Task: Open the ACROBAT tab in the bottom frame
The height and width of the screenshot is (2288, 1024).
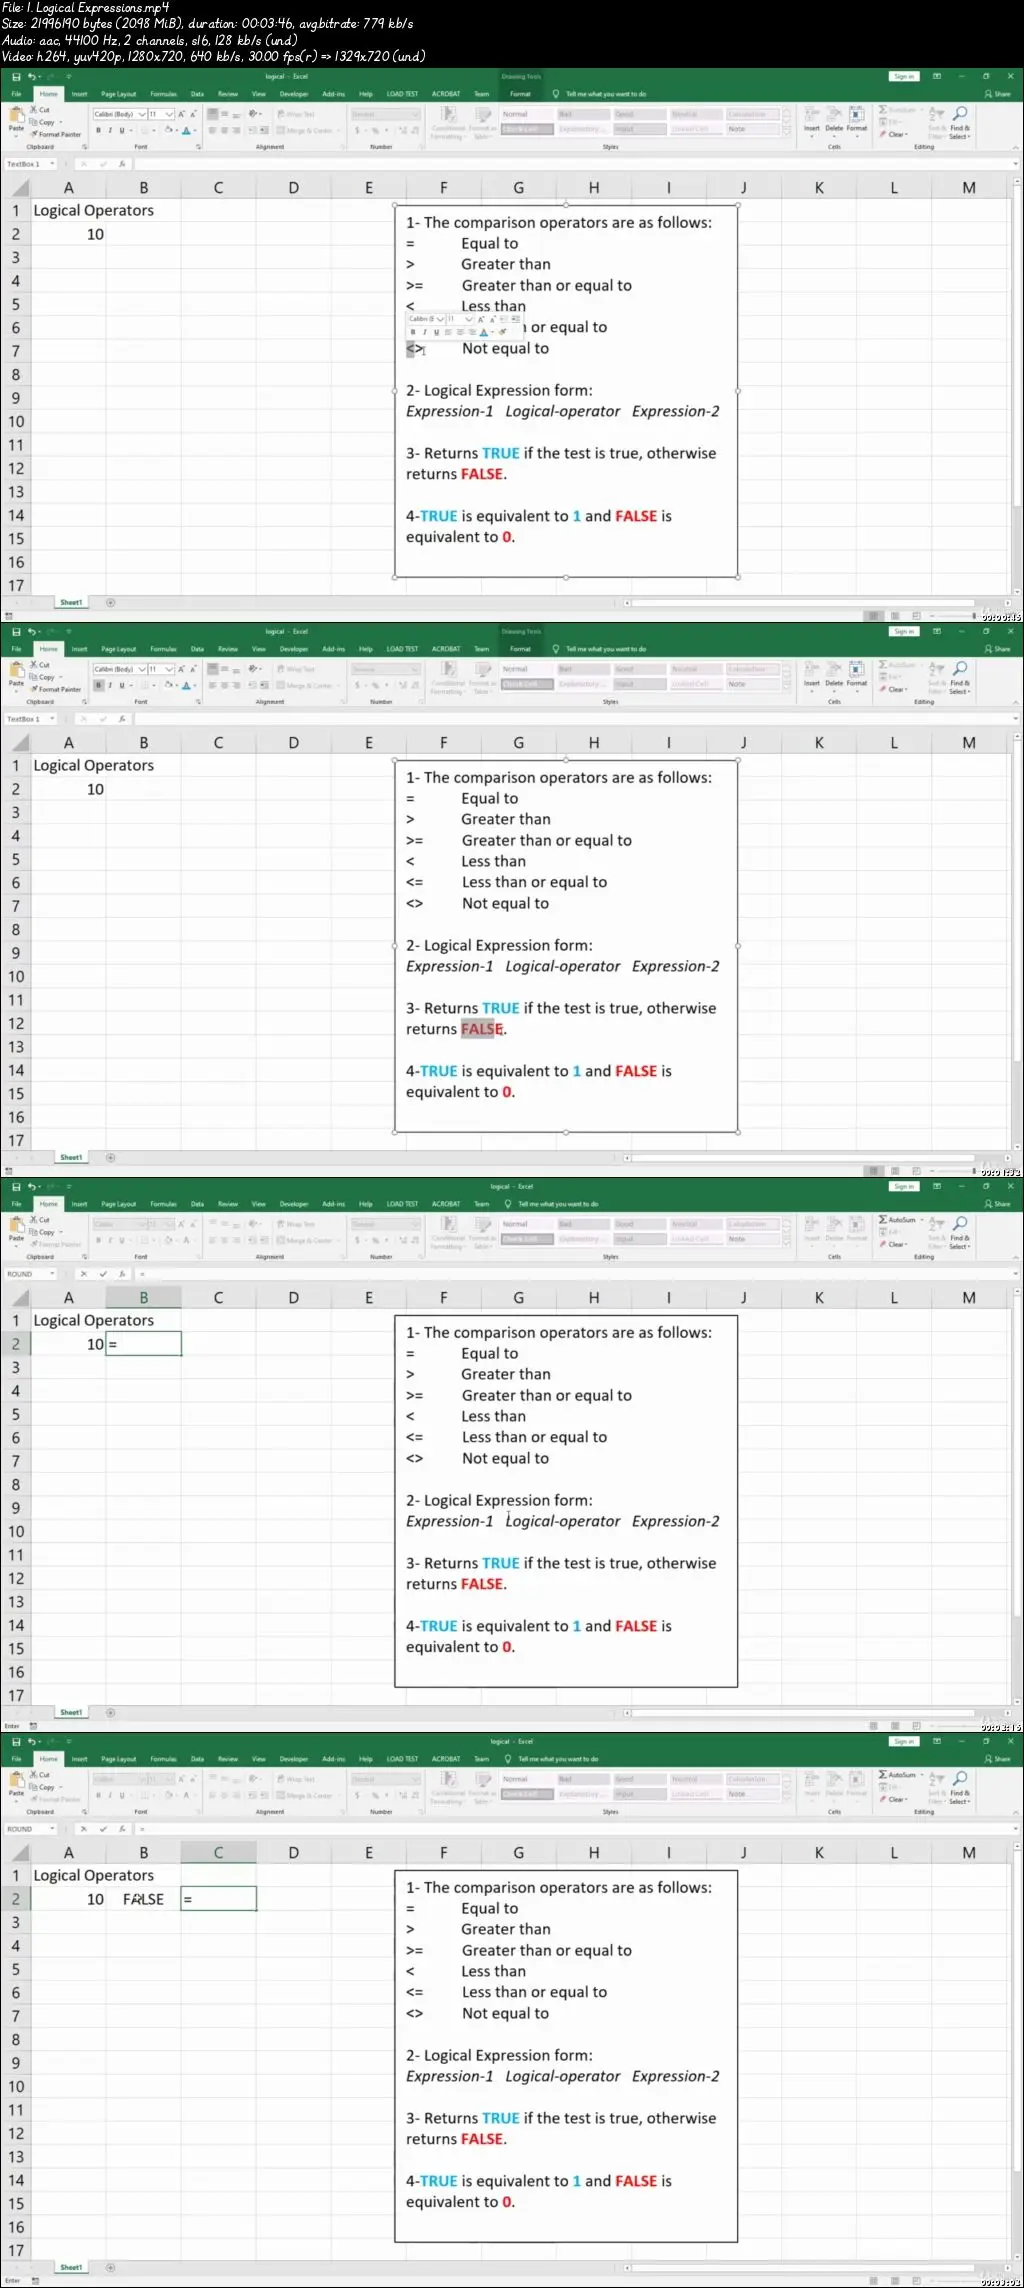Action: click(x=446, y=1759)
